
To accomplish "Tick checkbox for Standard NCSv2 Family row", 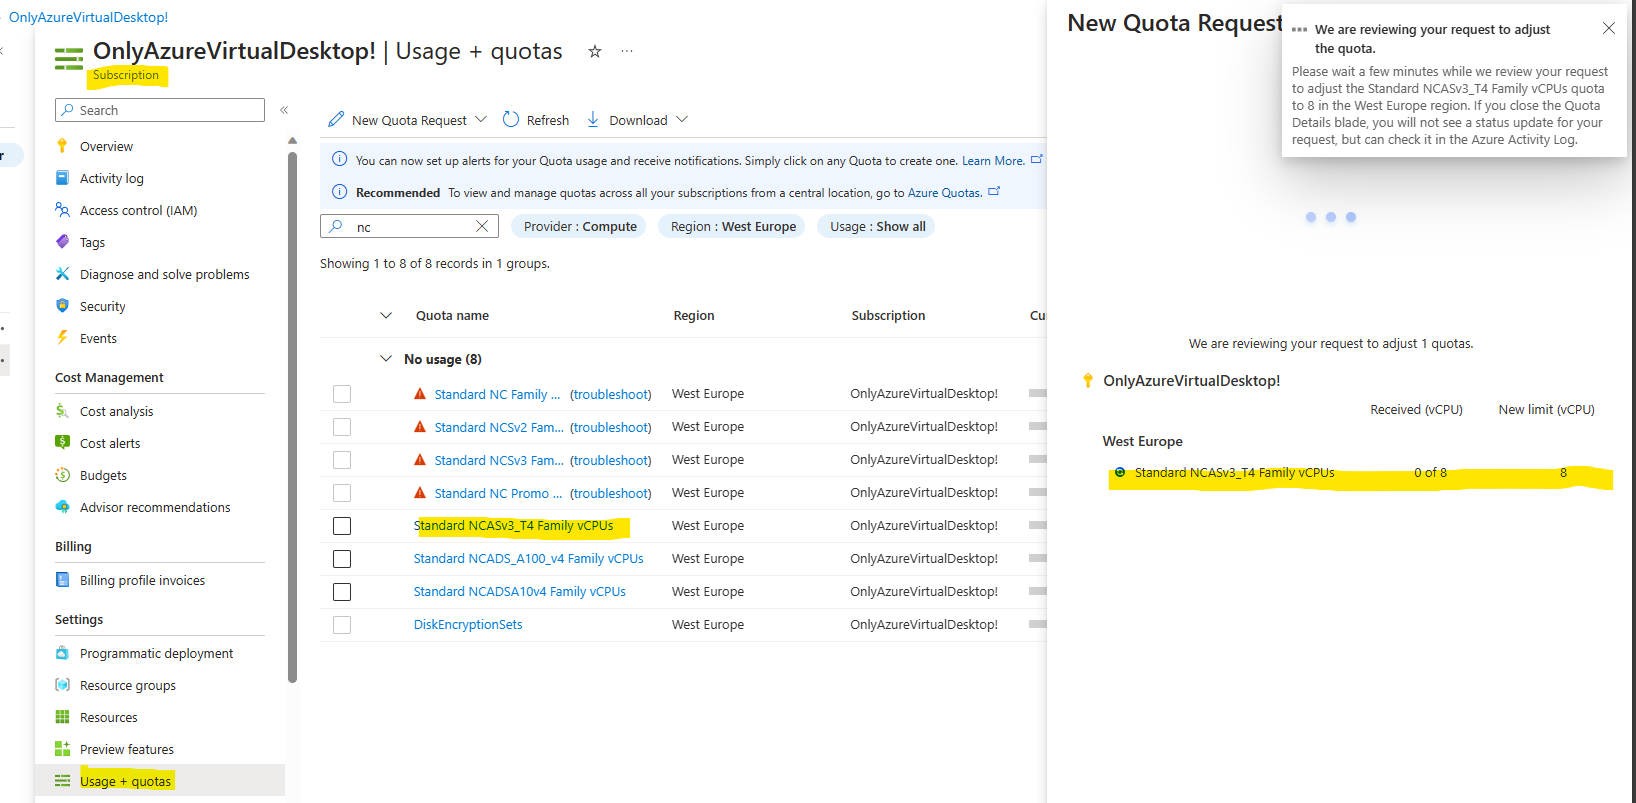I will [342, 427].
